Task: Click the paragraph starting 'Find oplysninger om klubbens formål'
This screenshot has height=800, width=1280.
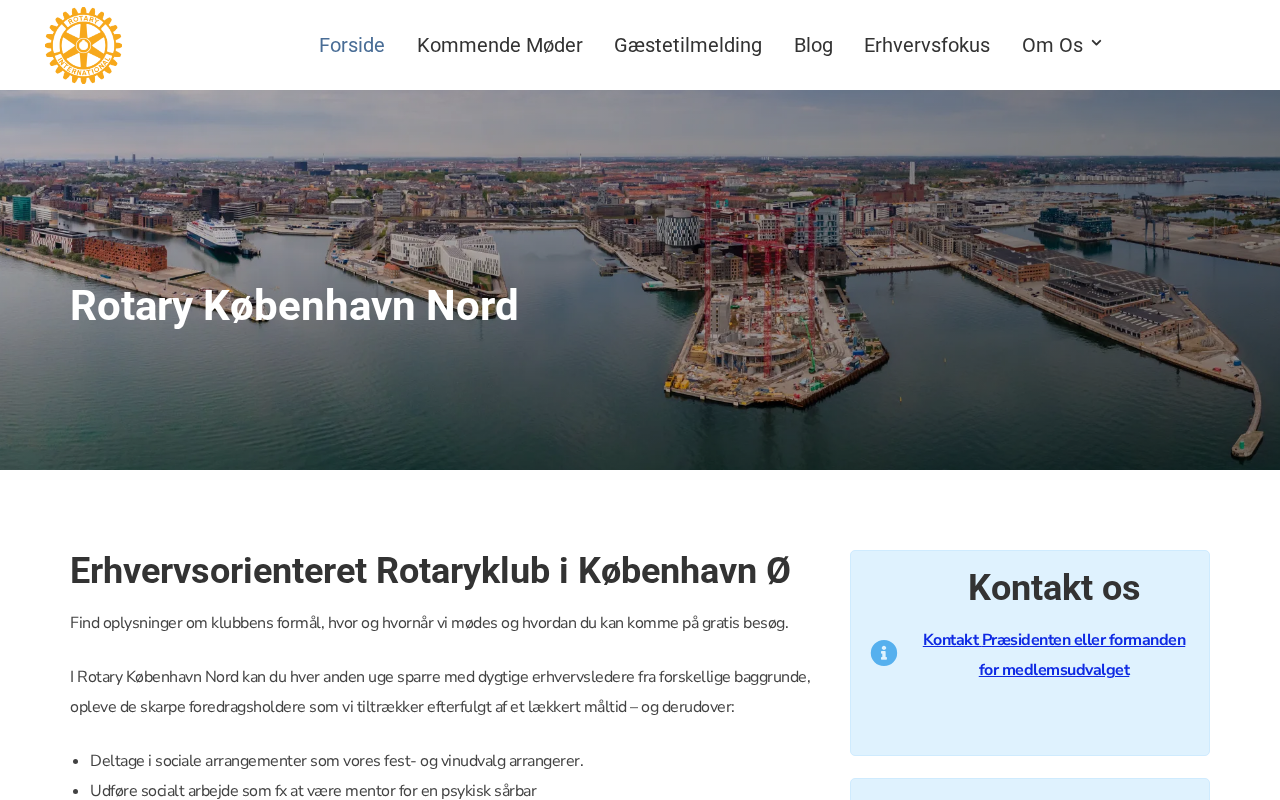Action: pos(429,623)
